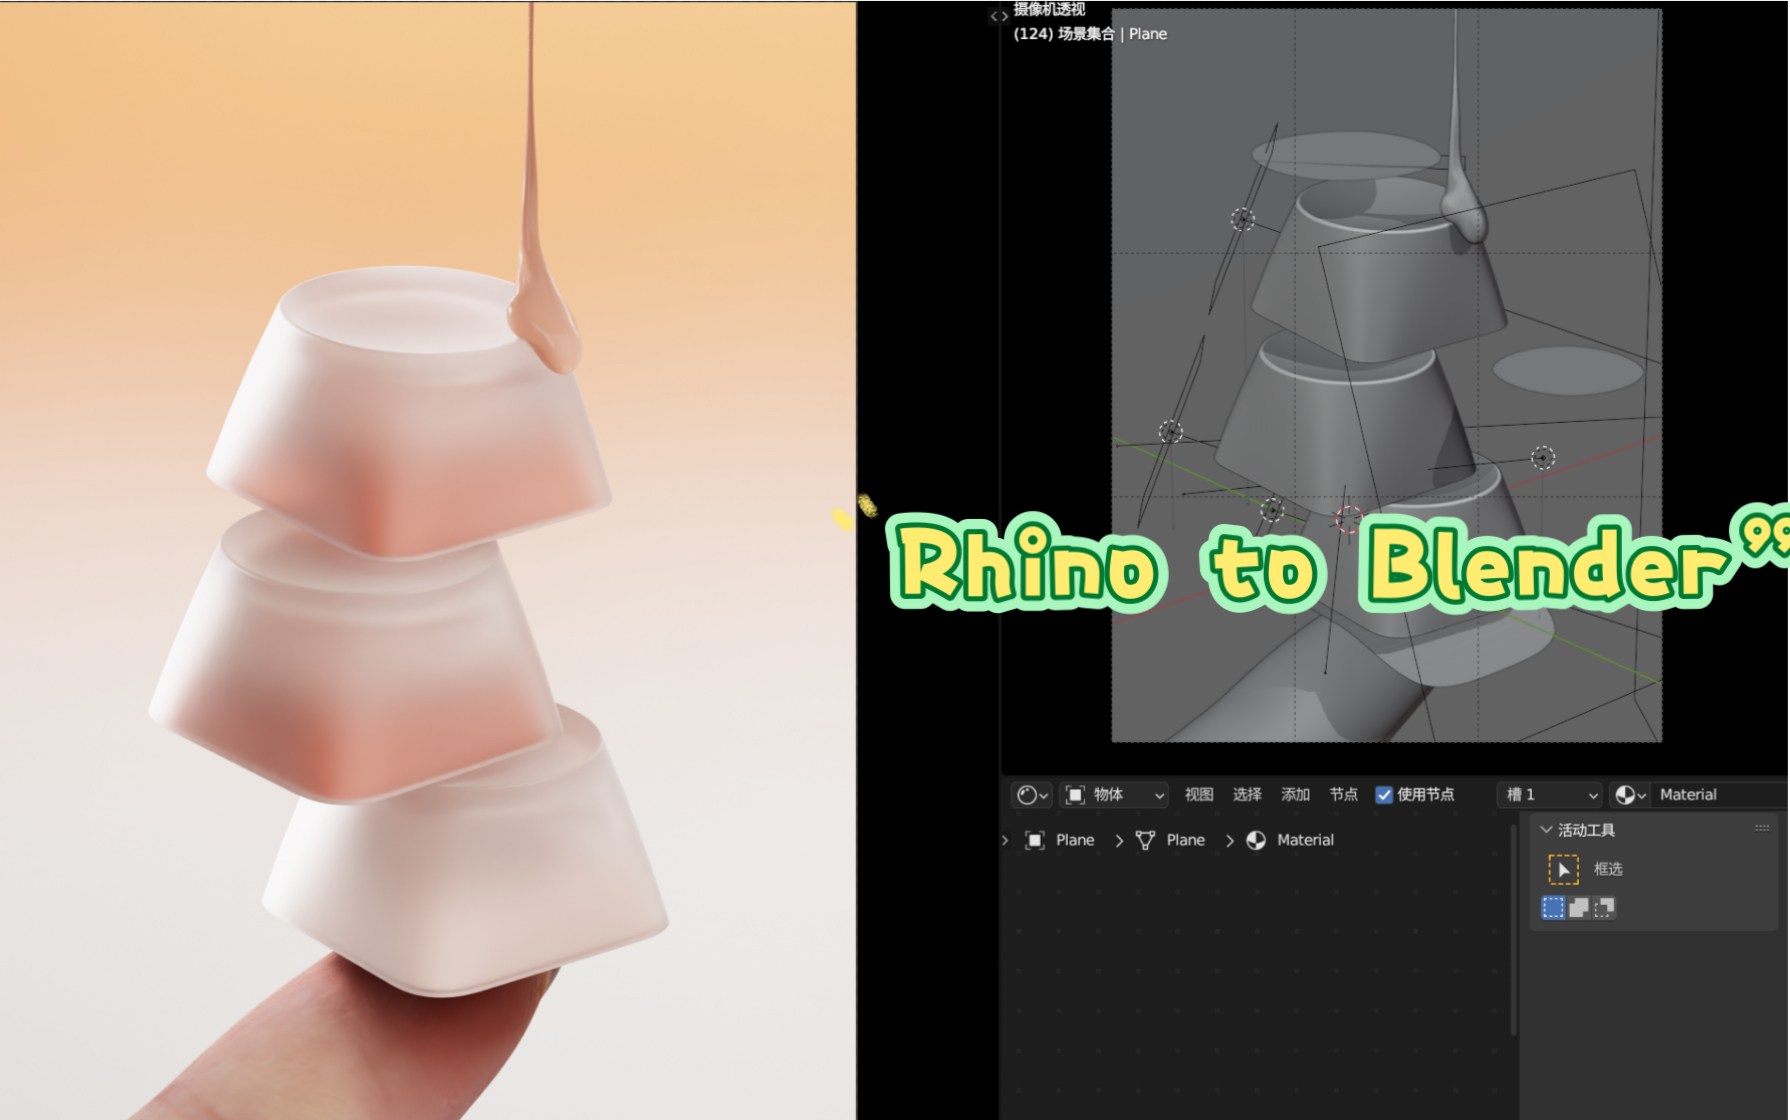Open the 槽 1 material slot dropdown

1550,795
